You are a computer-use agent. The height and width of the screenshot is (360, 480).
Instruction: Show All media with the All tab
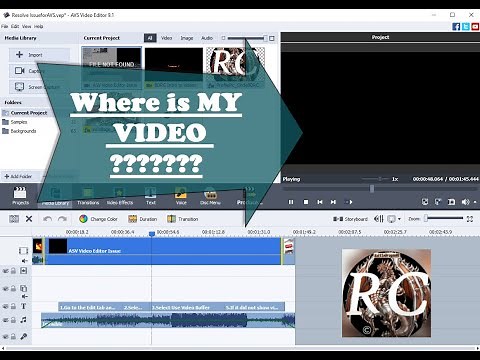[x=150, y=38]
